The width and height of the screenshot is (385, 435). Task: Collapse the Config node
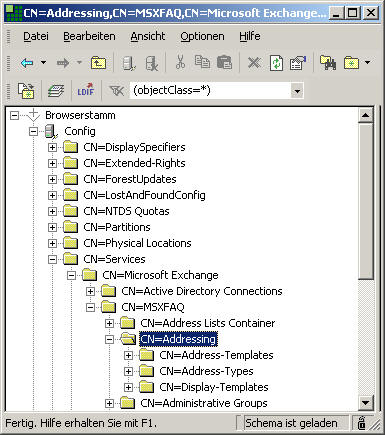33,132
